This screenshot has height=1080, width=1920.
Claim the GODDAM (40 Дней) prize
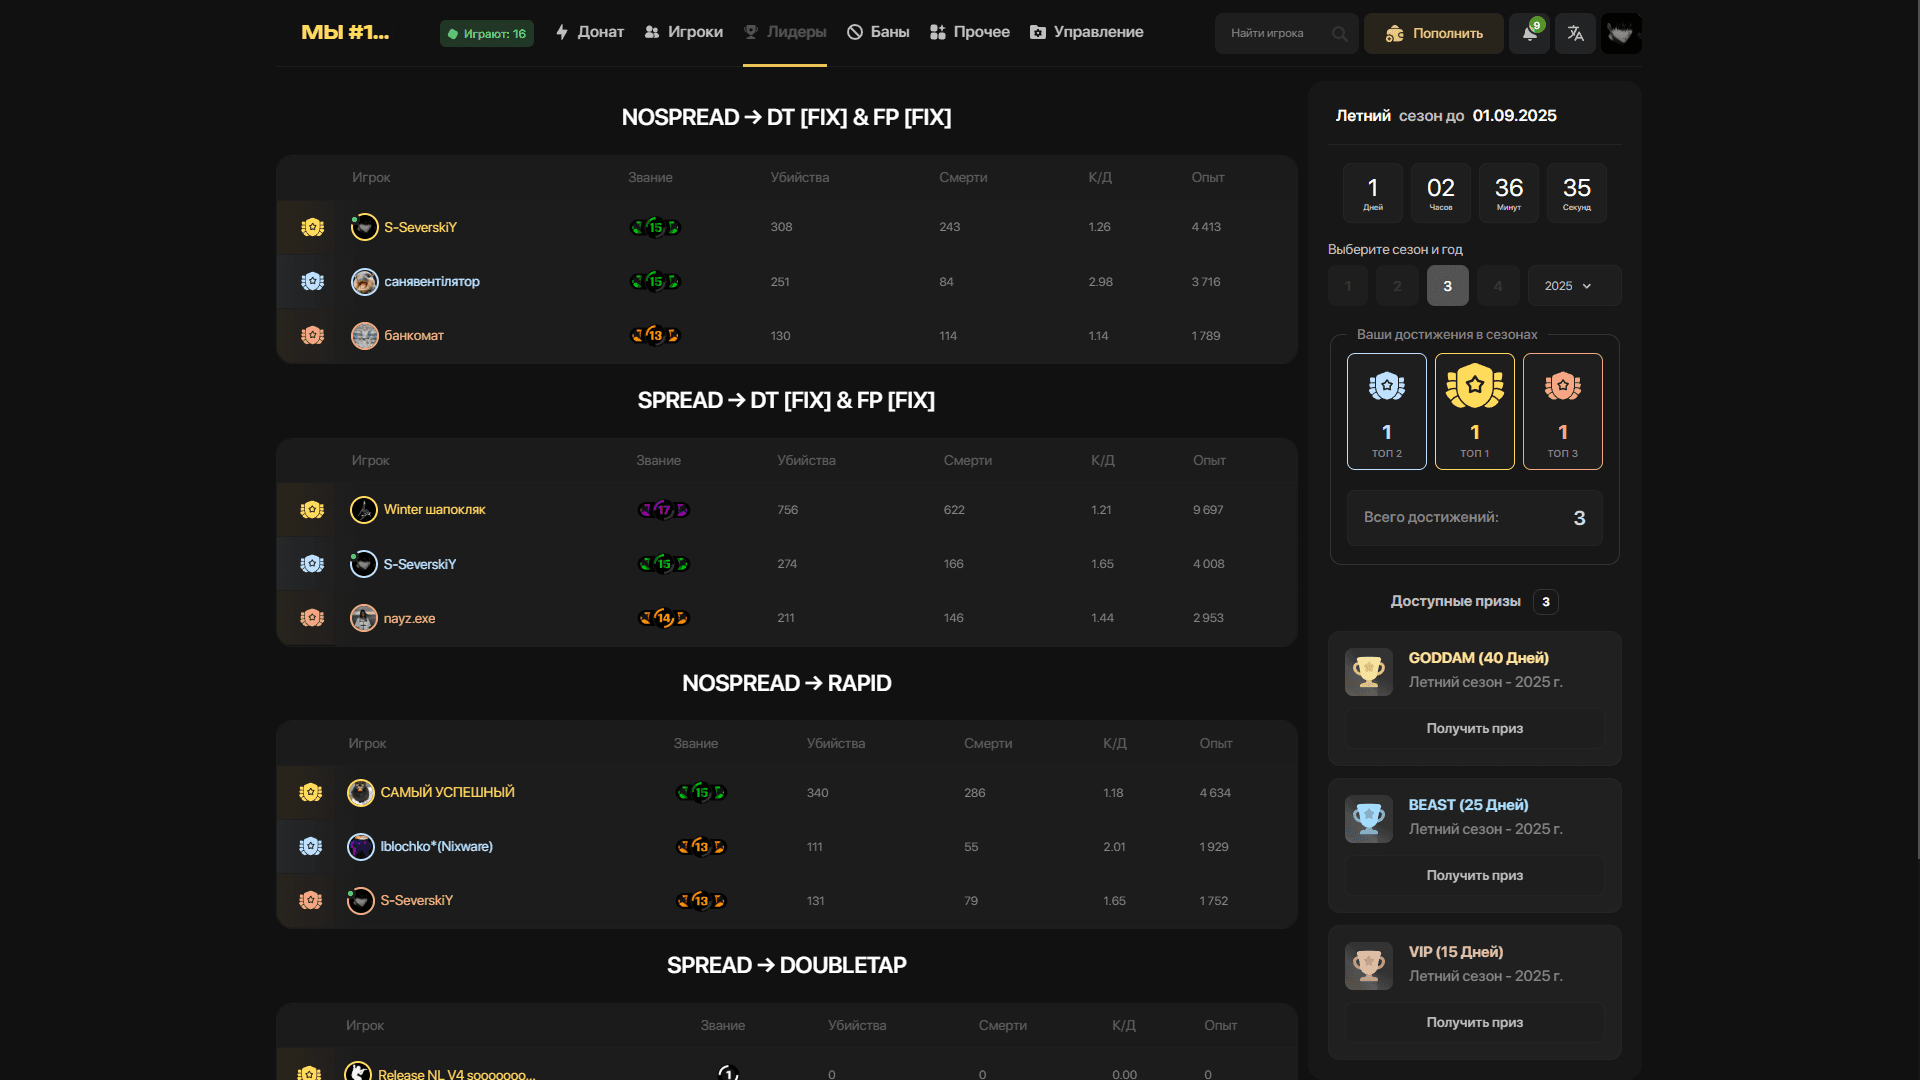[1475, 729]
